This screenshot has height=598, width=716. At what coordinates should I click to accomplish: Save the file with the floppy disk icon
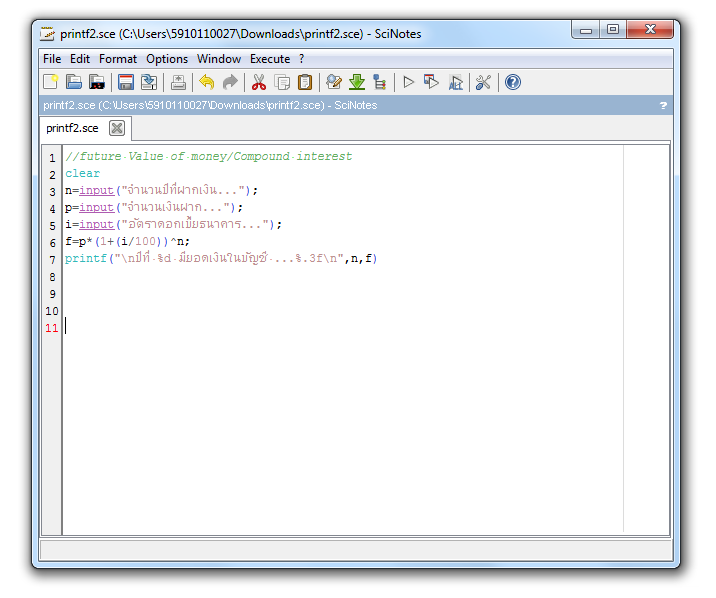(x=126, y=82)
